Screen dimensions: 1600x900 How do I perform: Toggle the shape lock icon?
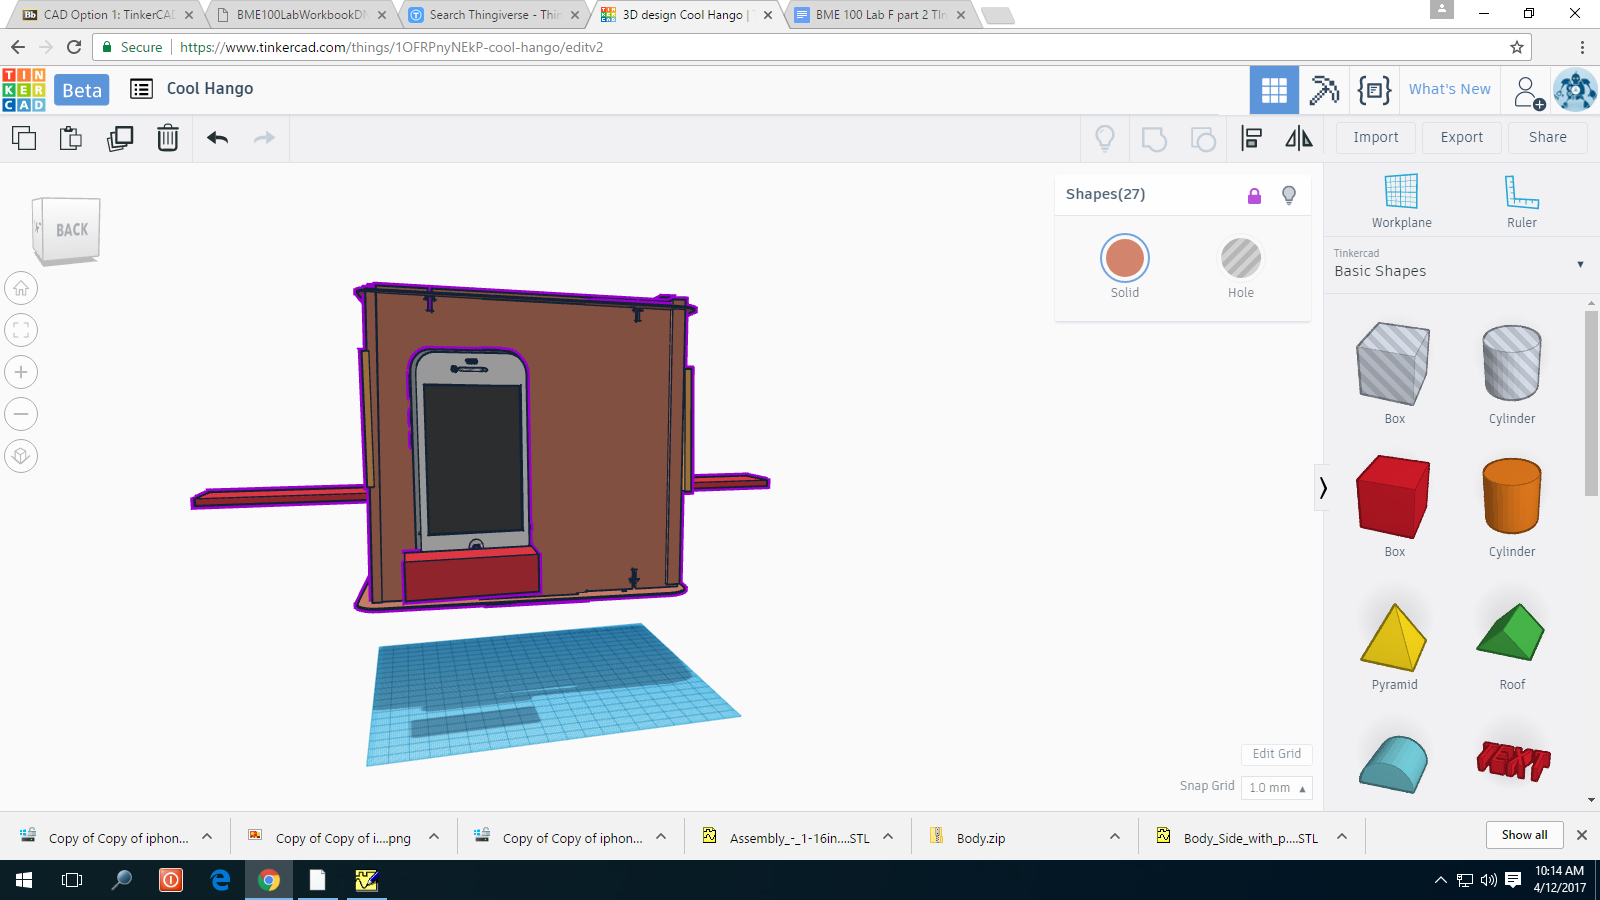point(1254,195)
